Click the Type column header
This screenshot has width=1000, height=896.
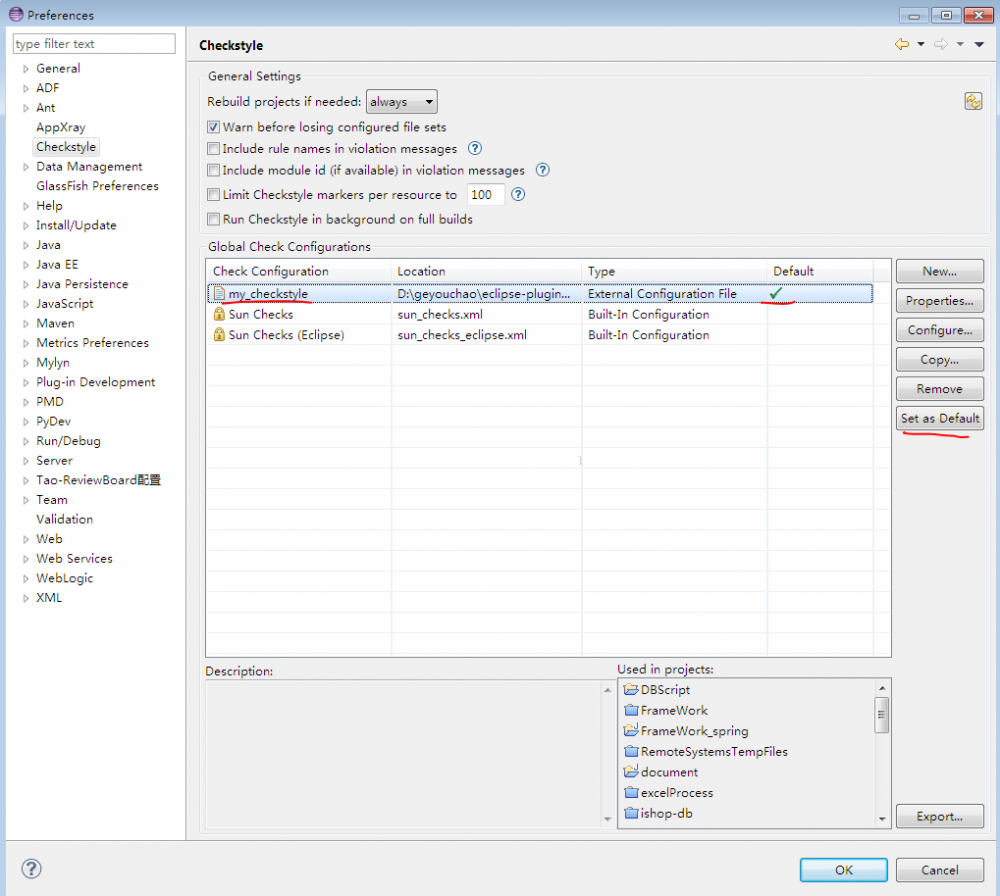tap(675, 271)
